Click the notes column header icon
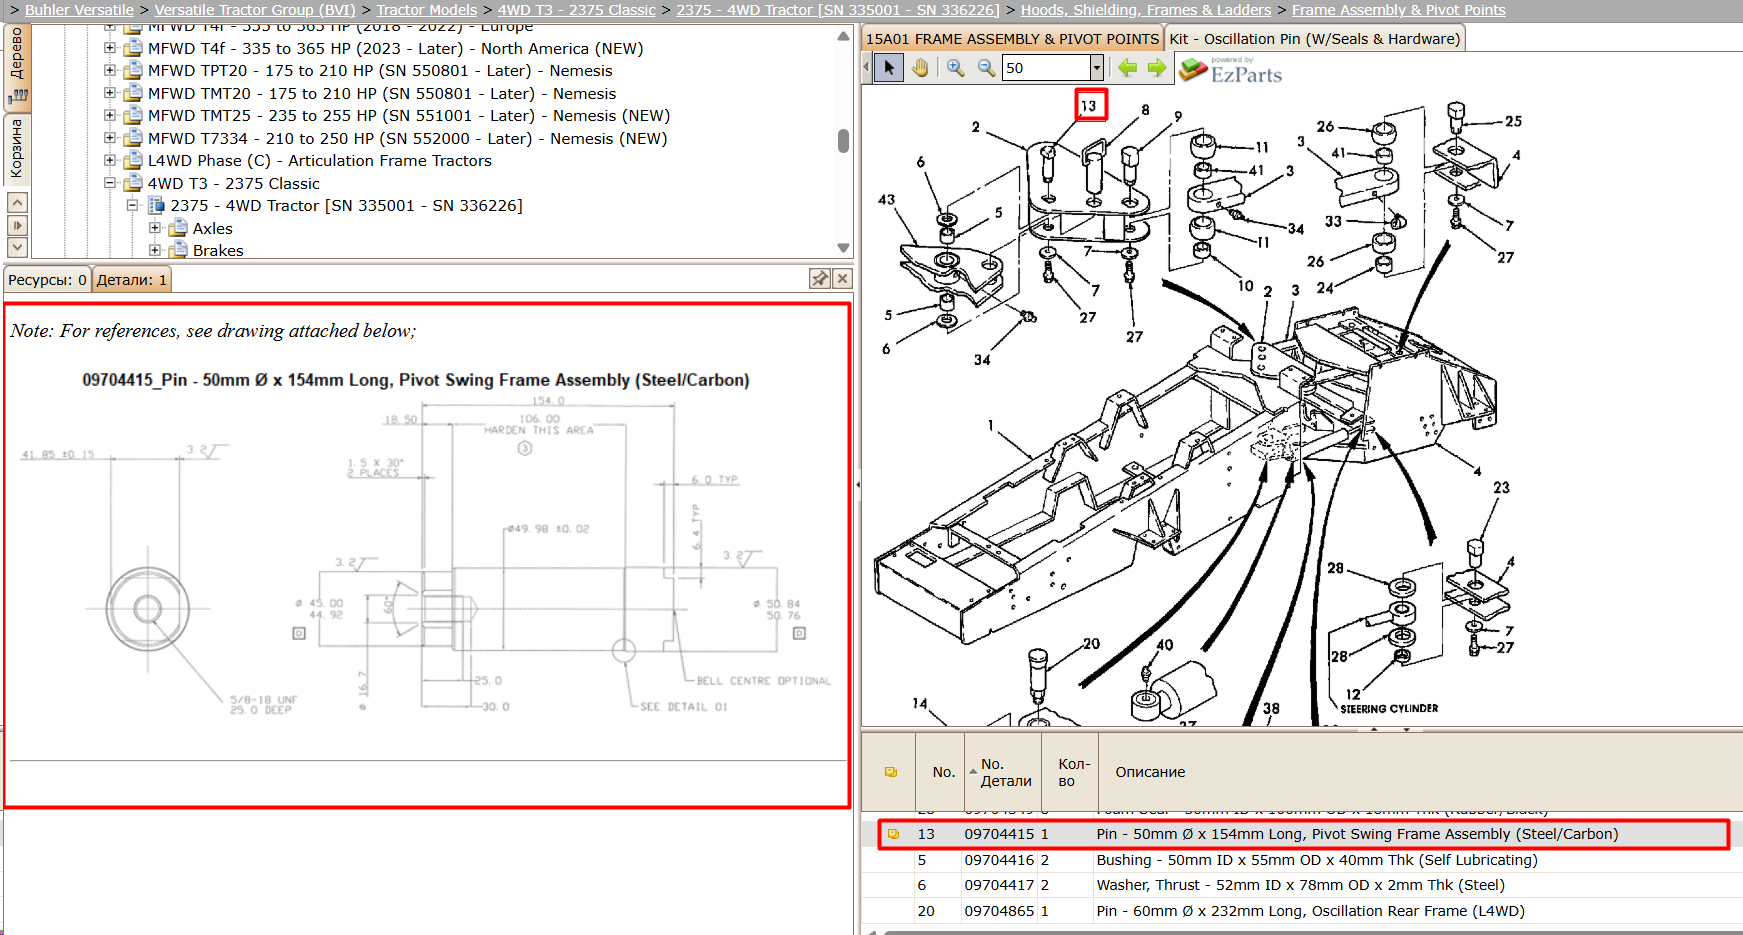The width and height of the screenshot is (1743, 935). coord(891,772)
